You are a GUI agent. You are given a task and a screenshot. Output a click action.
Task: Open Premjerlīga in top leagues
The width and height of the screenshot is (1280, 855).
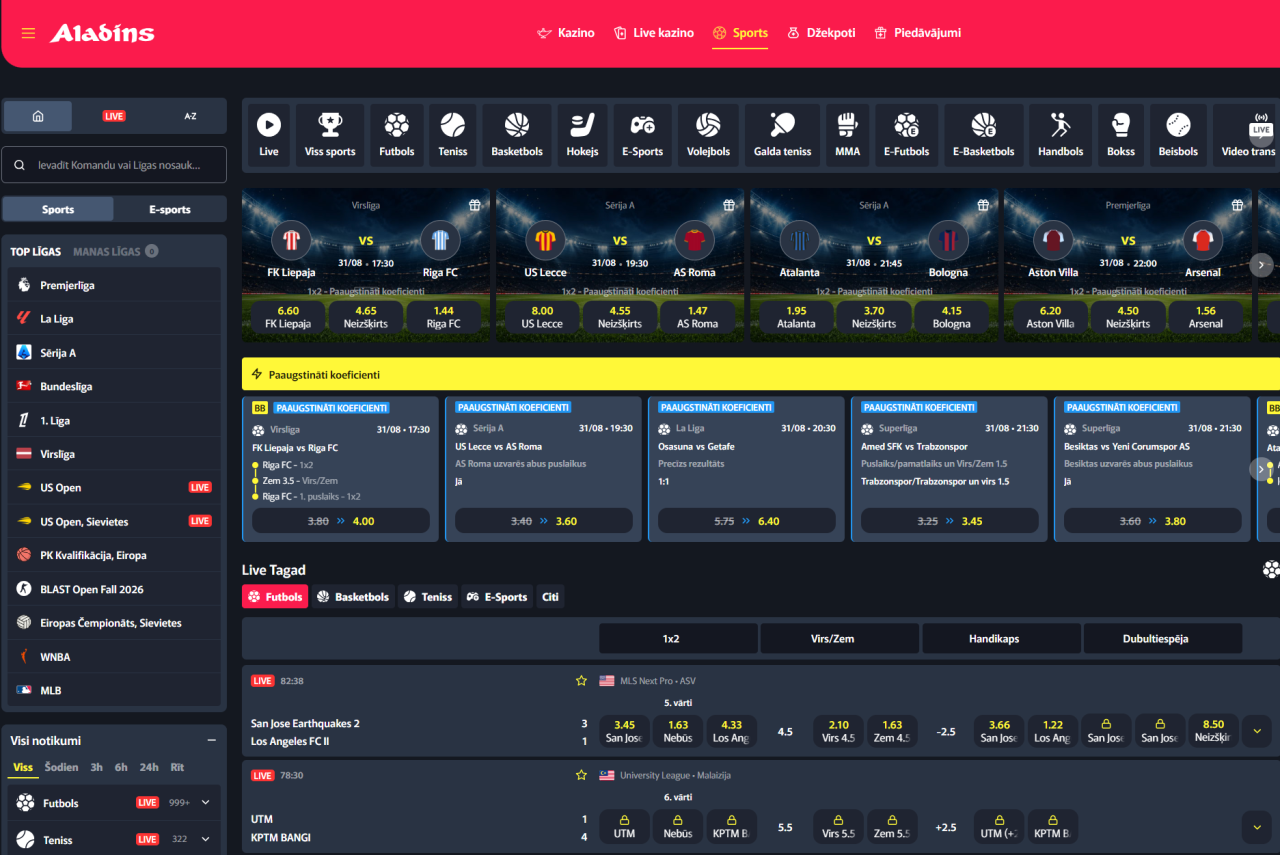tap(113, 285)
